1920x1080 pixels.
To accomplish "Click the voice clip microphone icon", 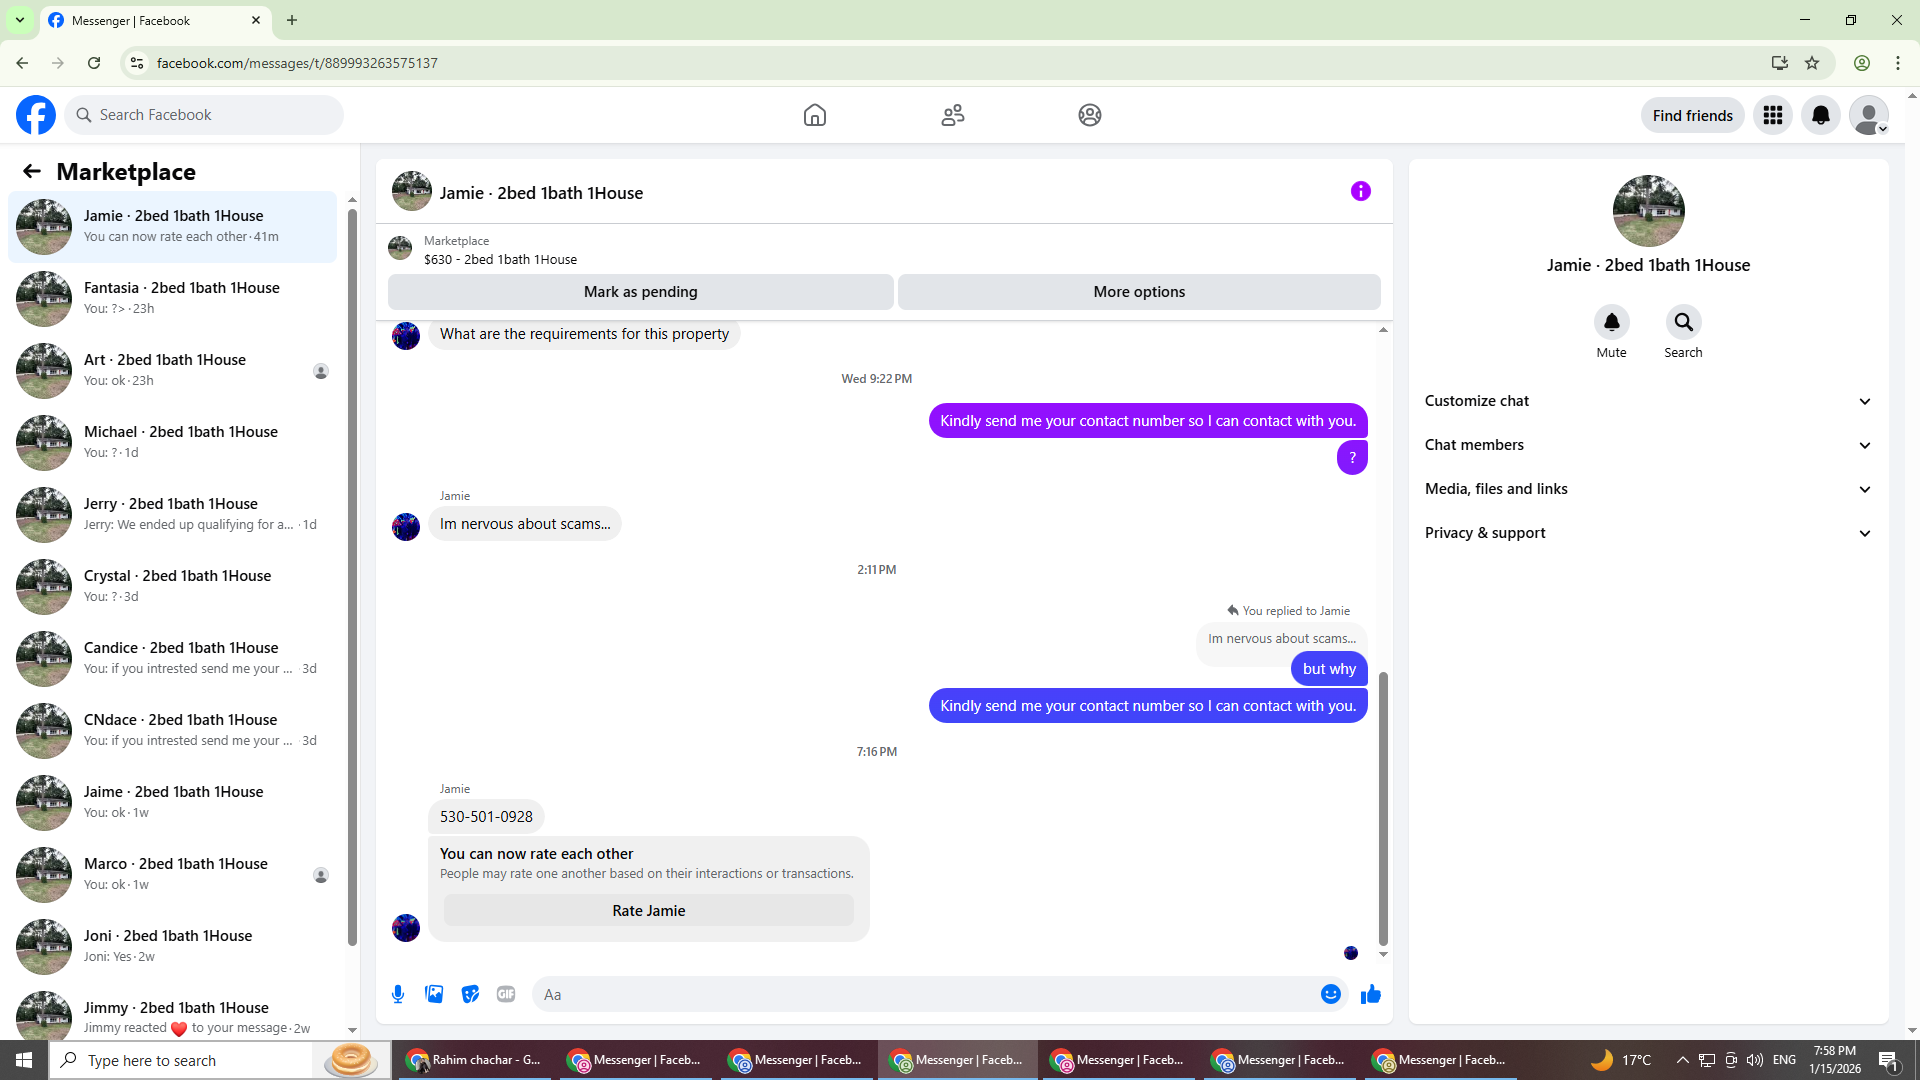I will pos(398,994).
